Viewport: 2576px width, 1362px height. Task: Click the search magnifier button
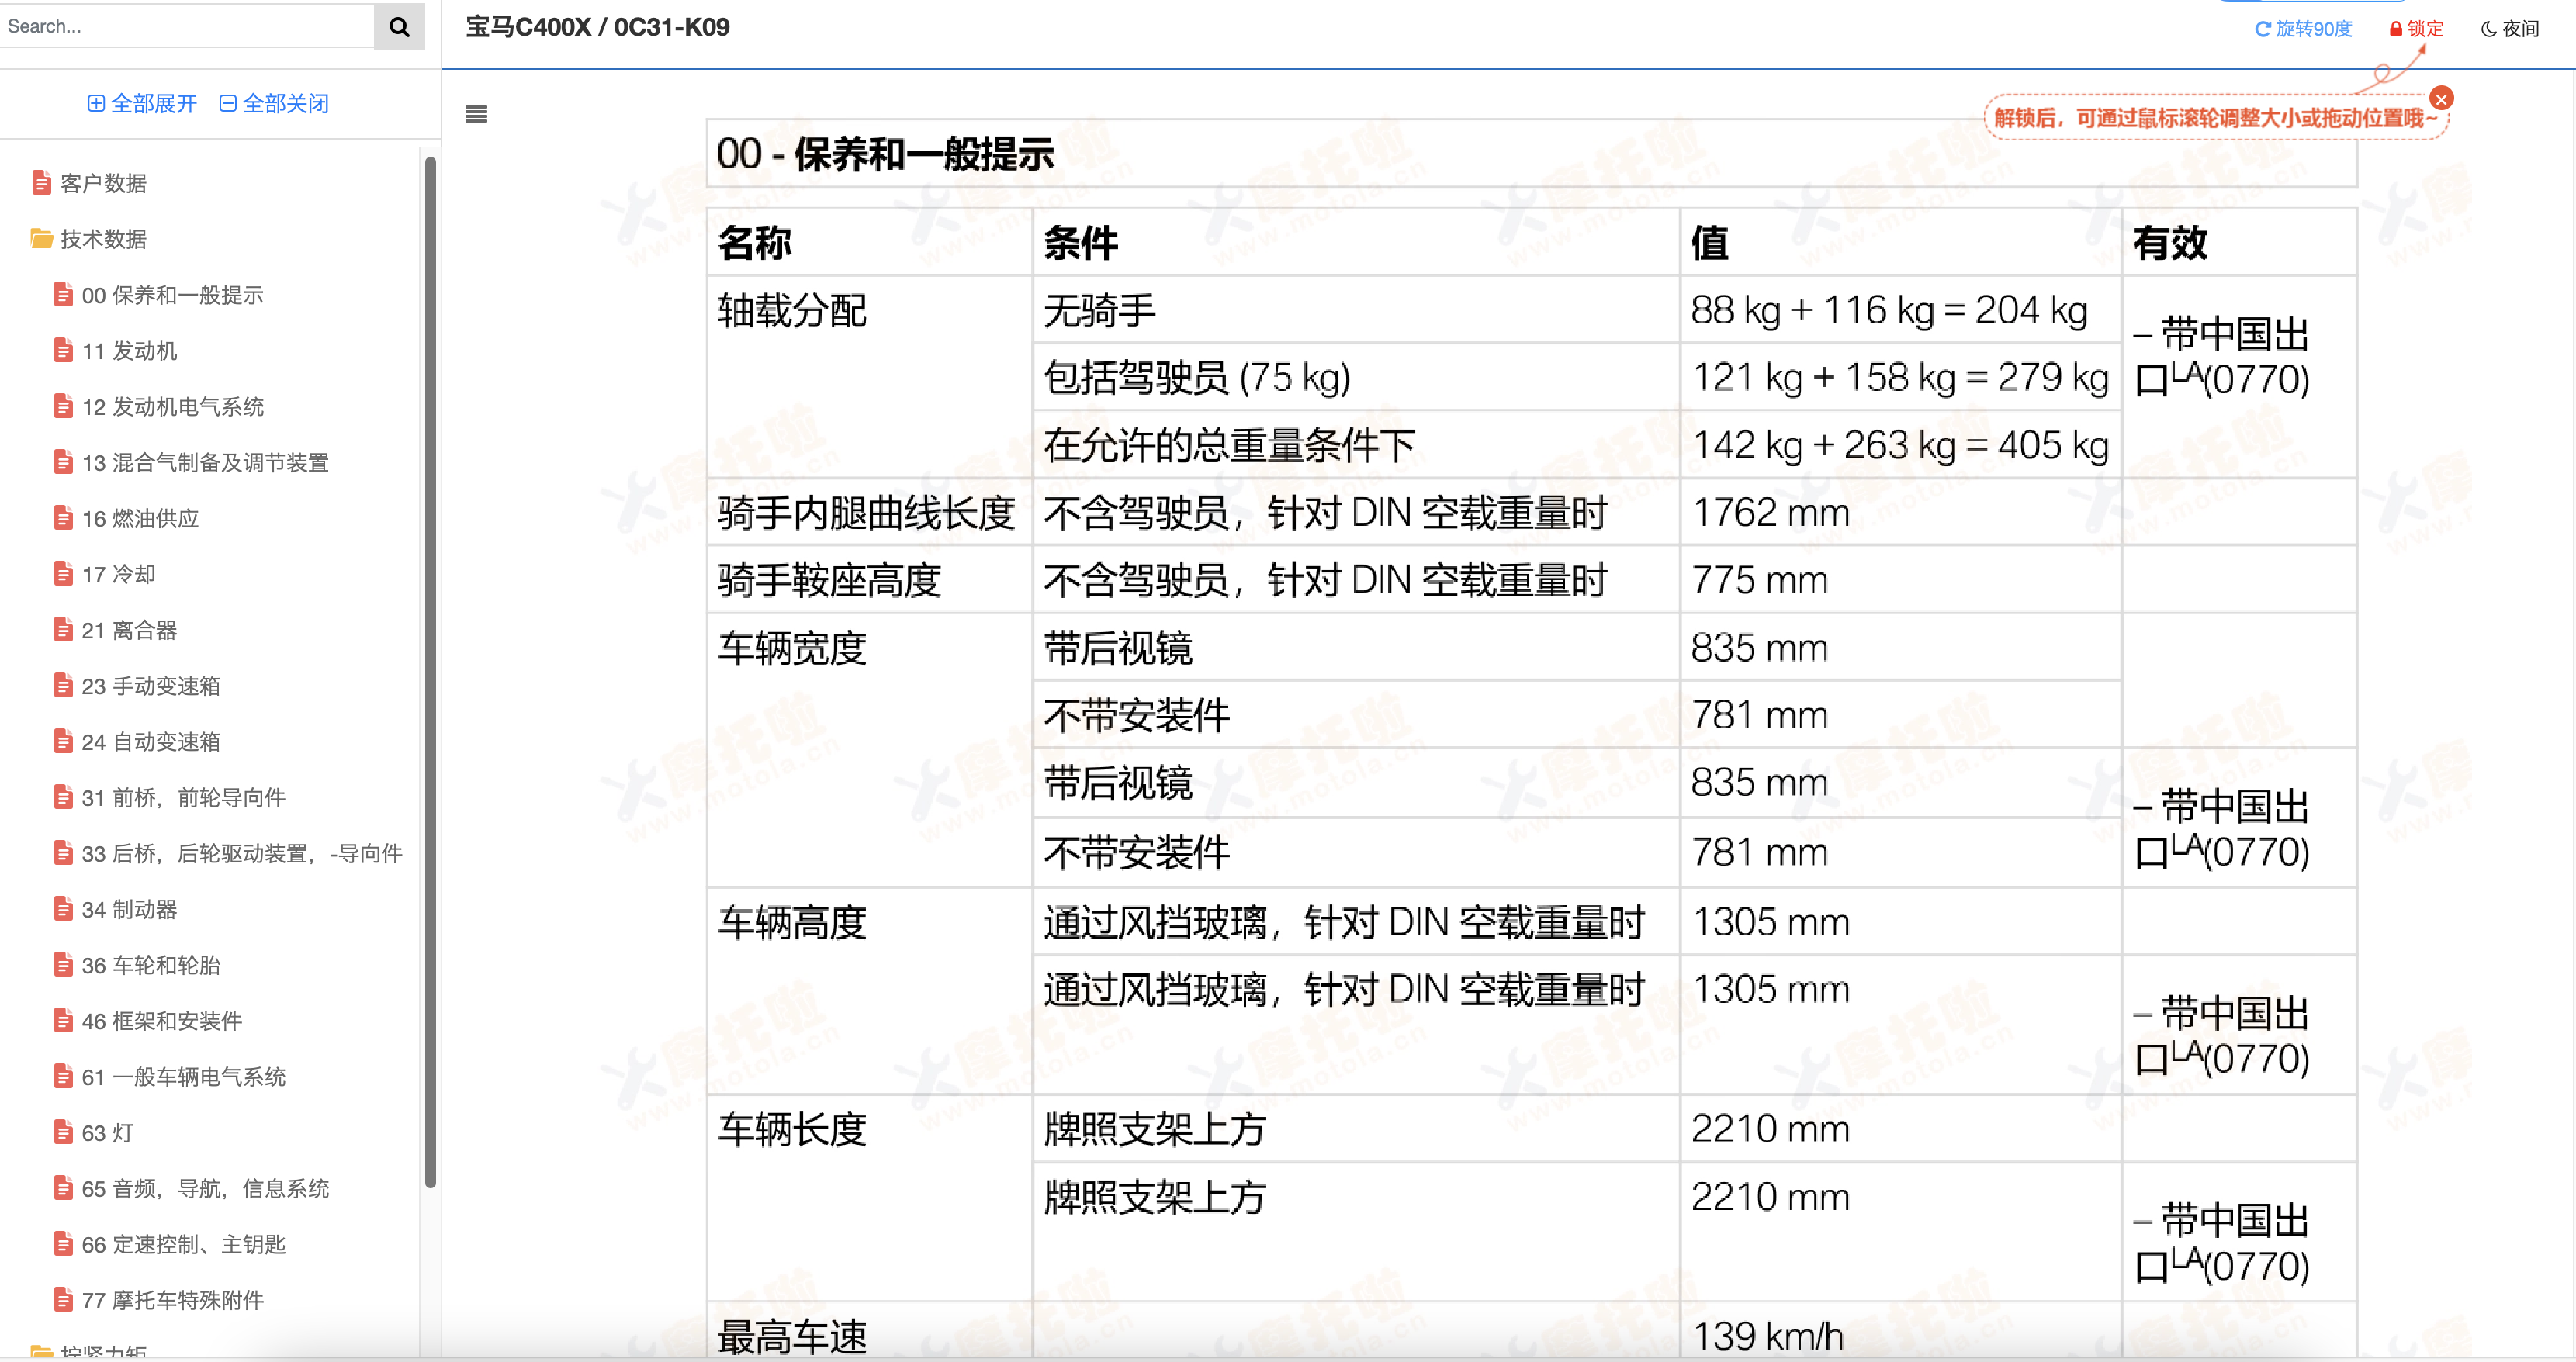pos(399,27)
